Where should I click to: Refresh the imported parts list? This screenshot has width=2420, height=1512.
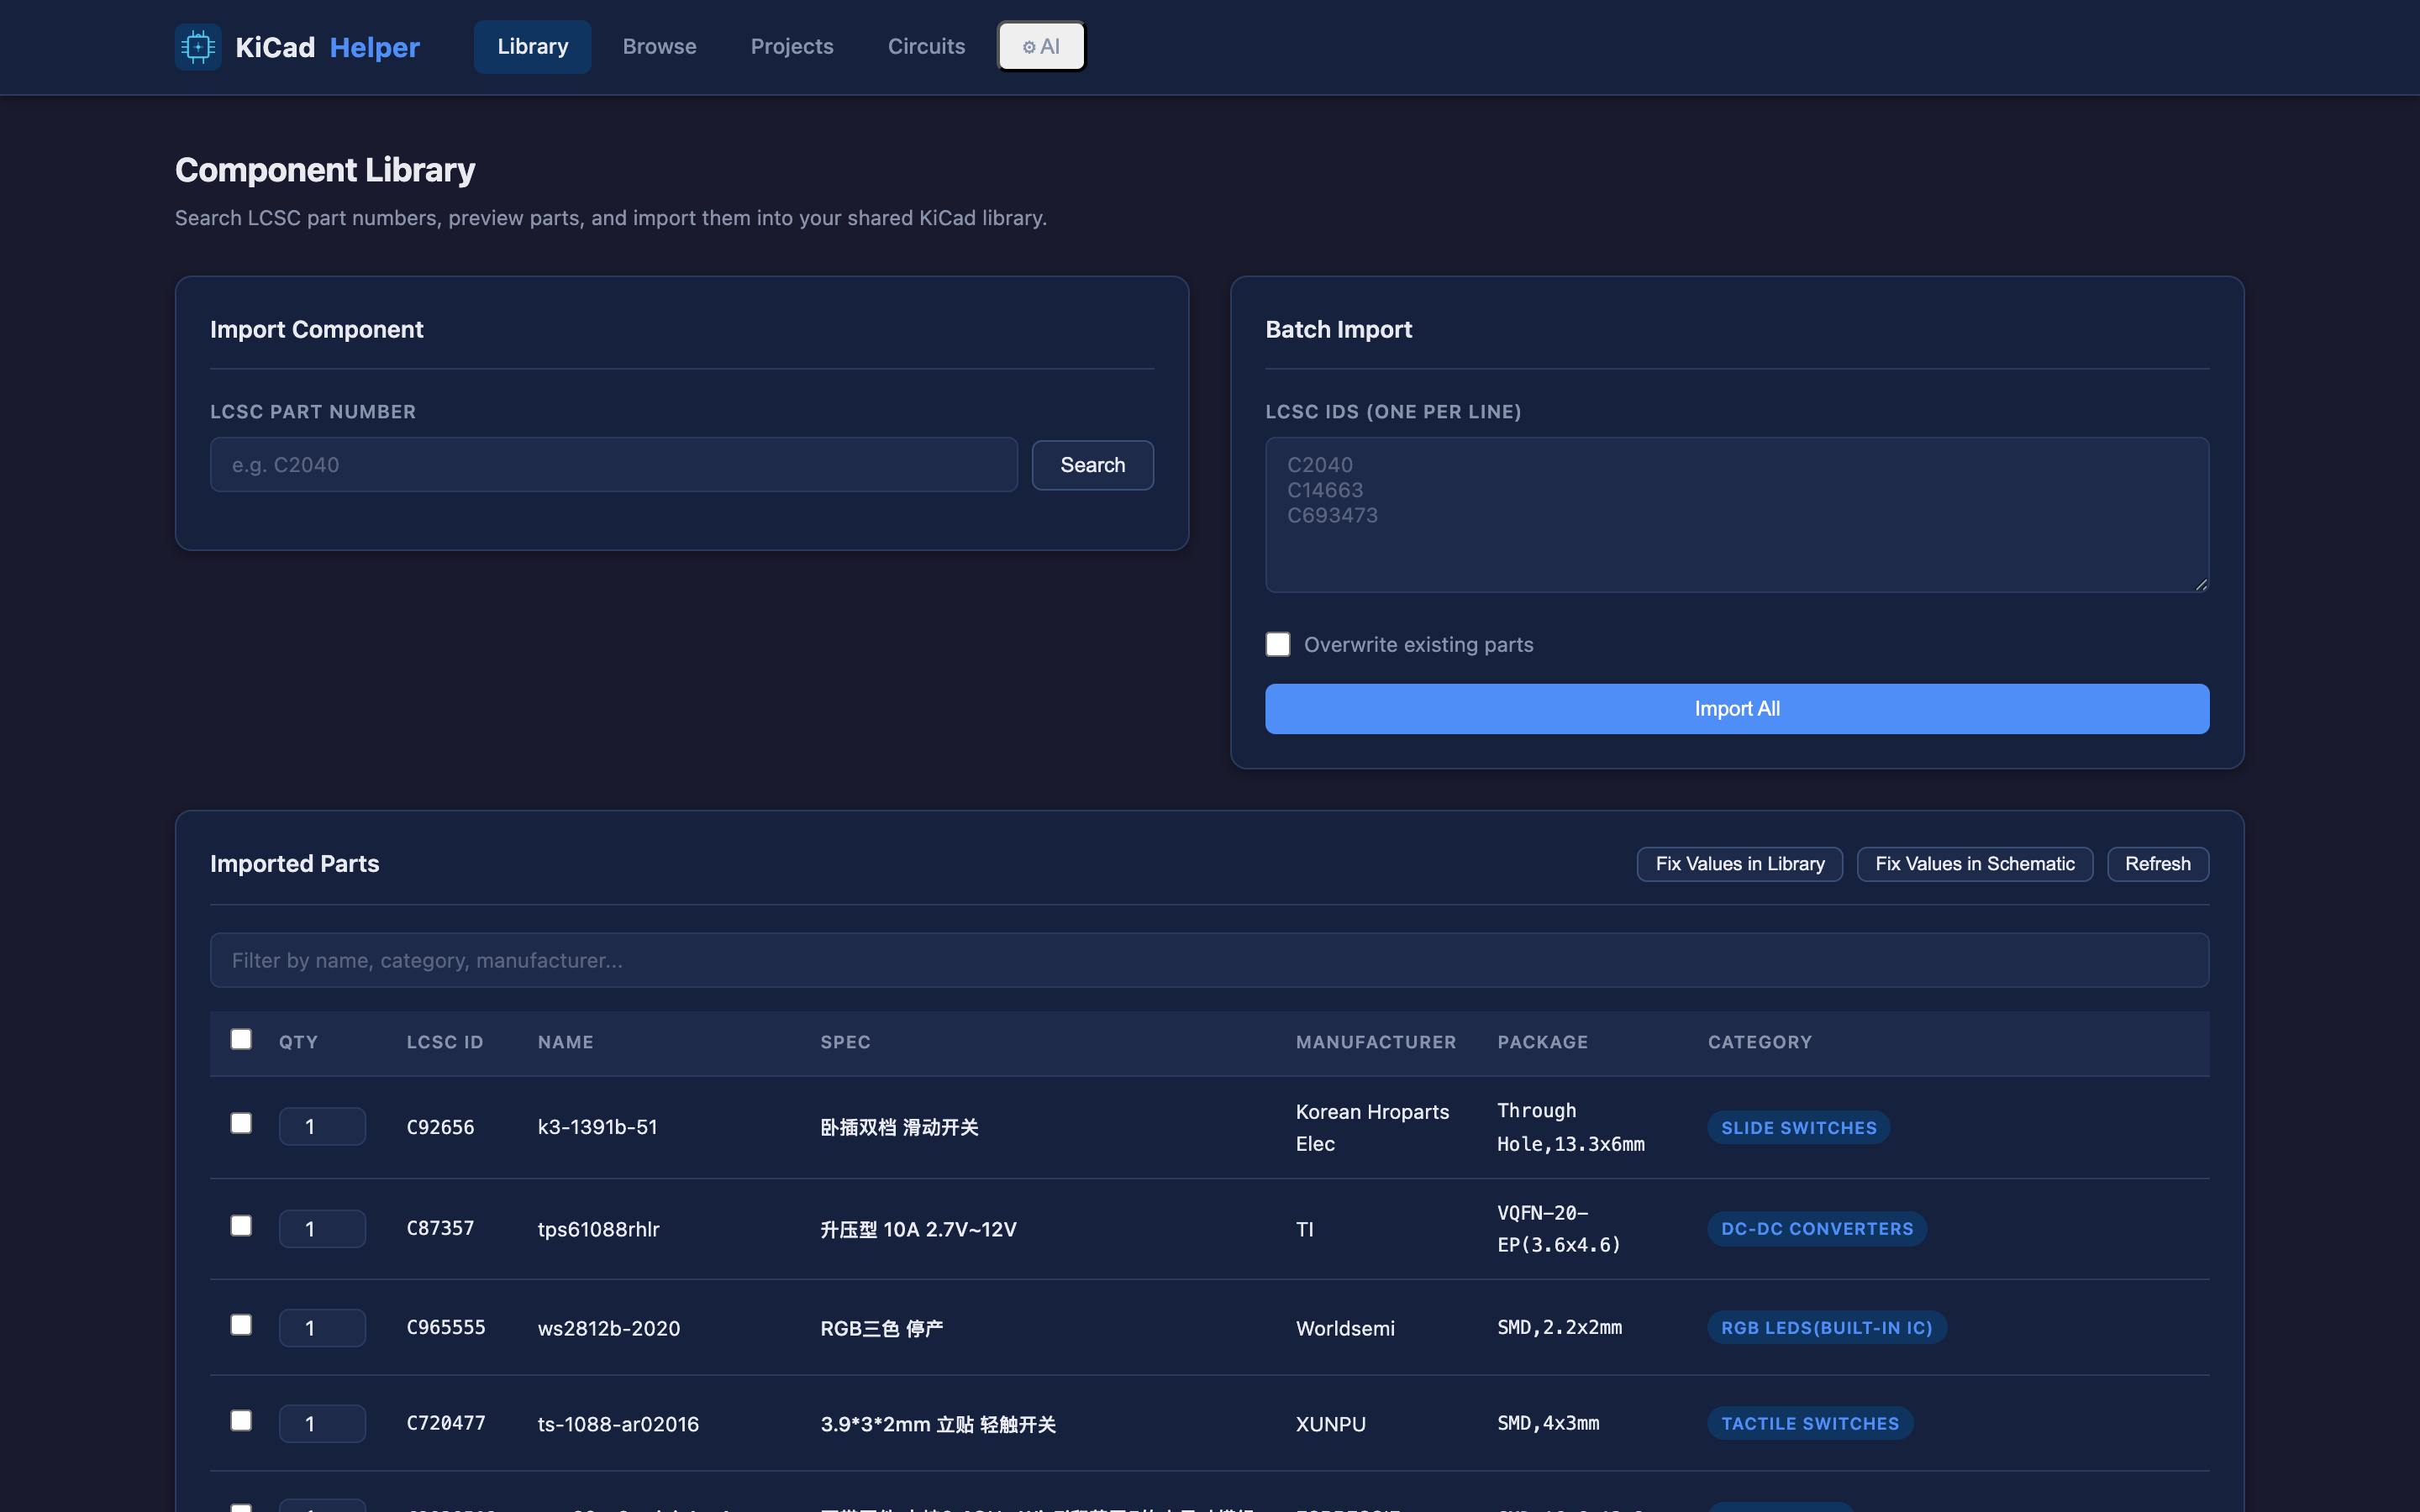[x=2157, y=864]
